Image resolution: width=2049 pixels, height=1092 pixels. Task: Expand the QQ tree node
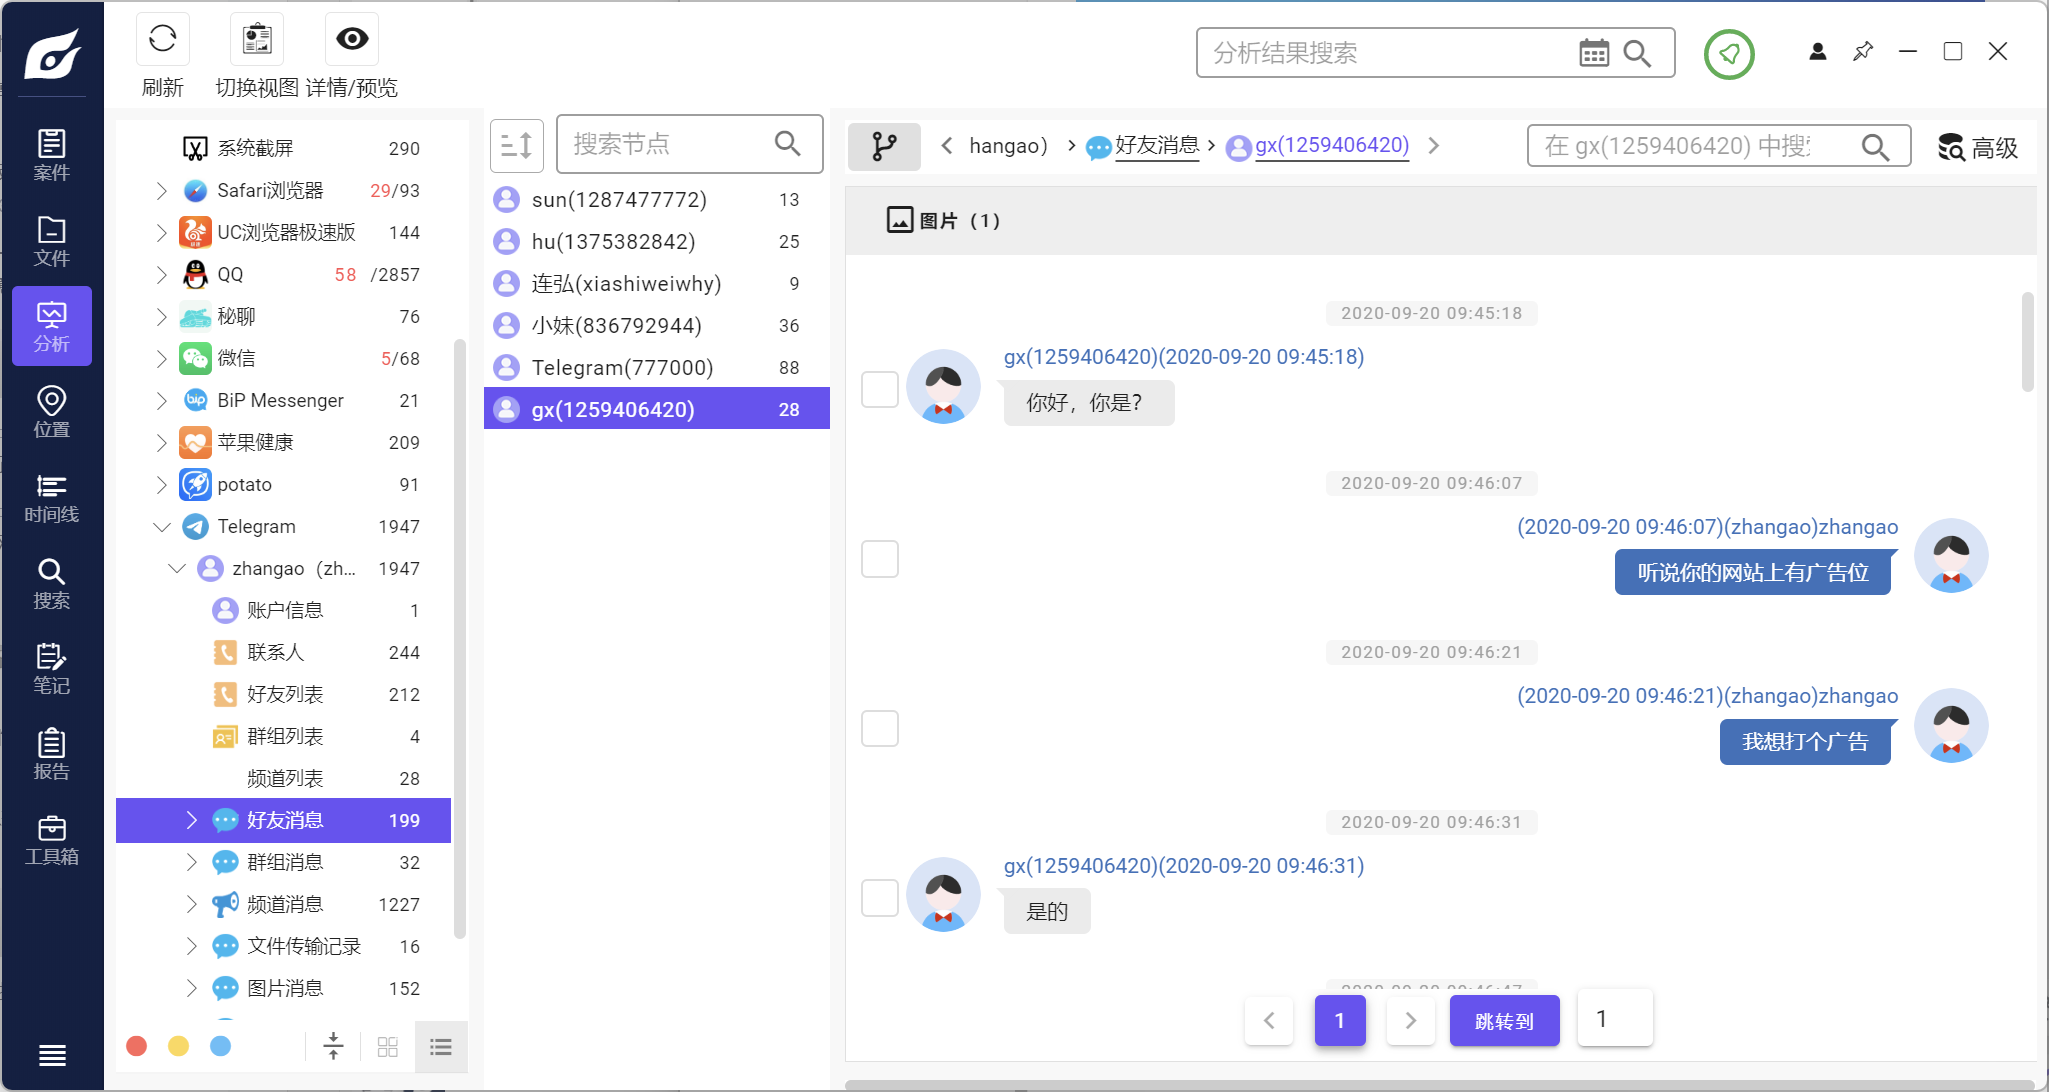click(162, 274)
